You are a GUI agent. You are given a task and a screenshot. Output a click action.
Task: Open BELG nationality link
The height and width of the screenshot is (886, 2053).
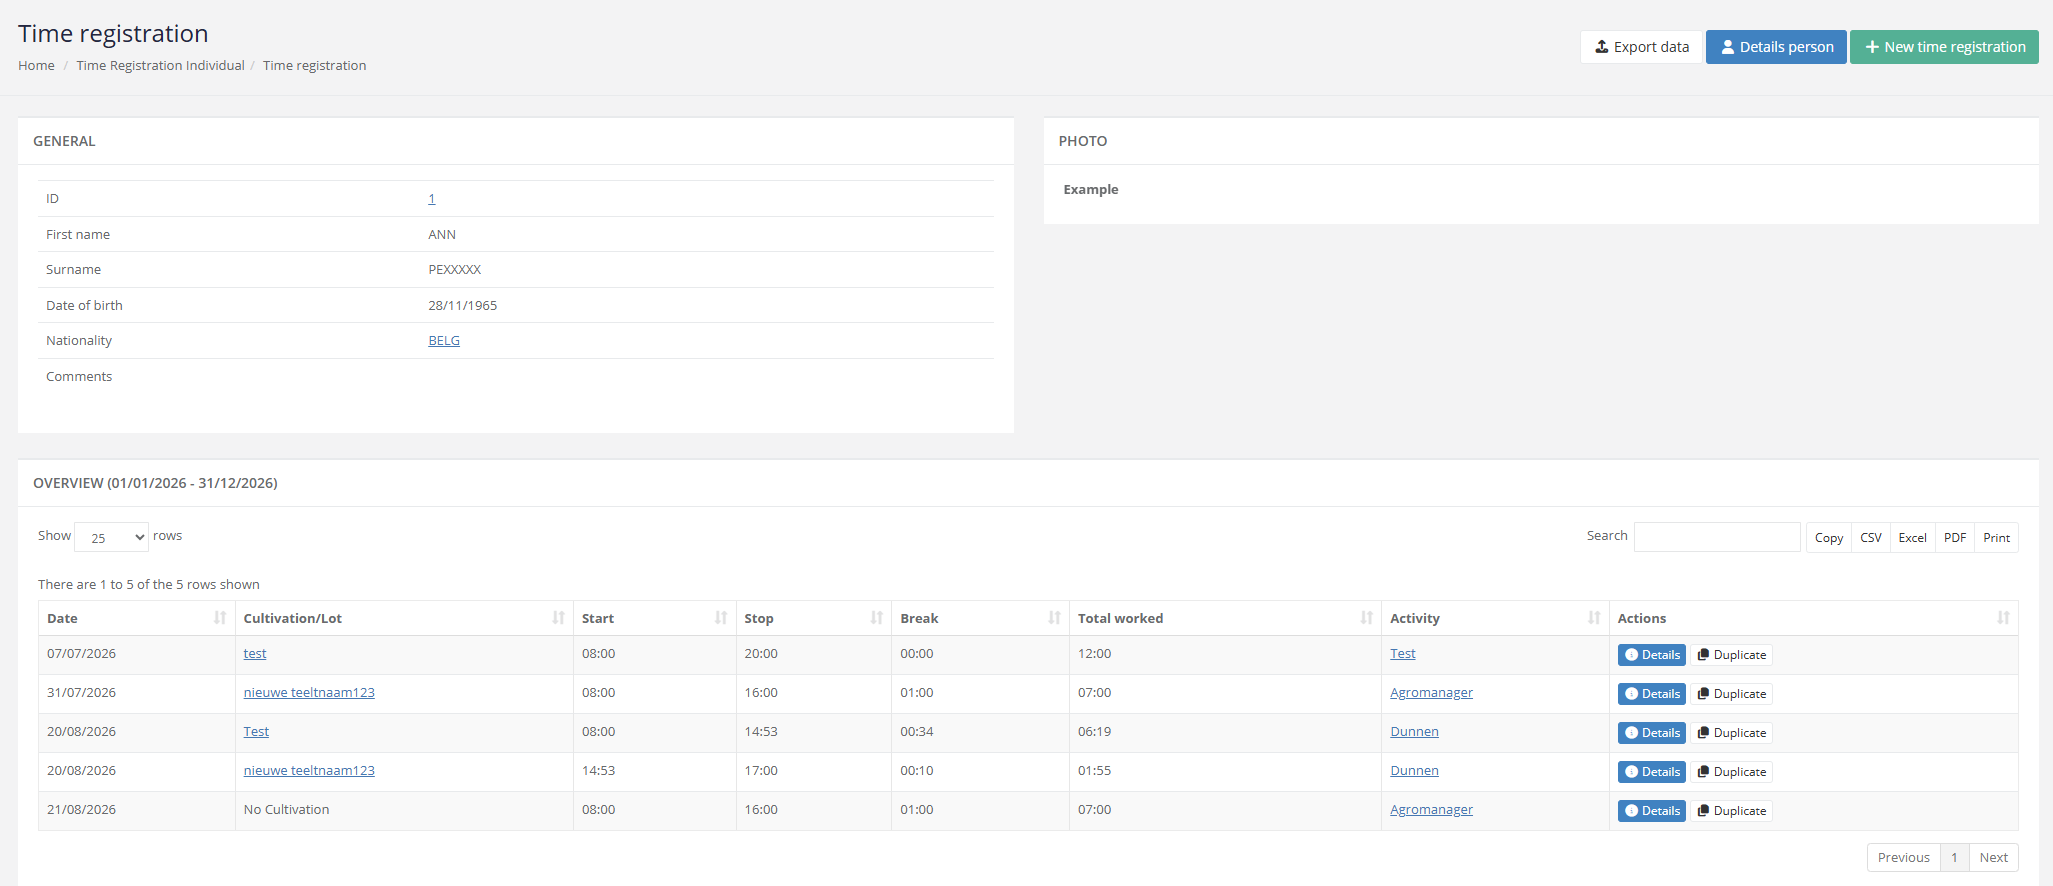(444, 340)
